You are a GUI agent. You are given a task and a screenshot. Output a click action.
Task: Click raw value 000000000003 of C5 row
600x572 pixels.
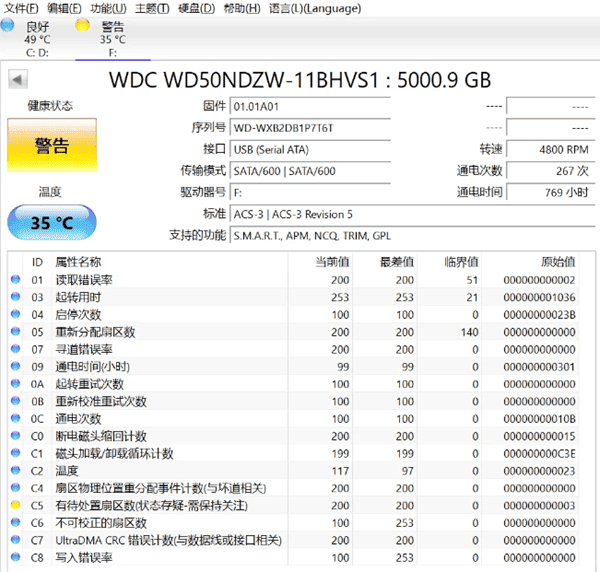(539, 505)
